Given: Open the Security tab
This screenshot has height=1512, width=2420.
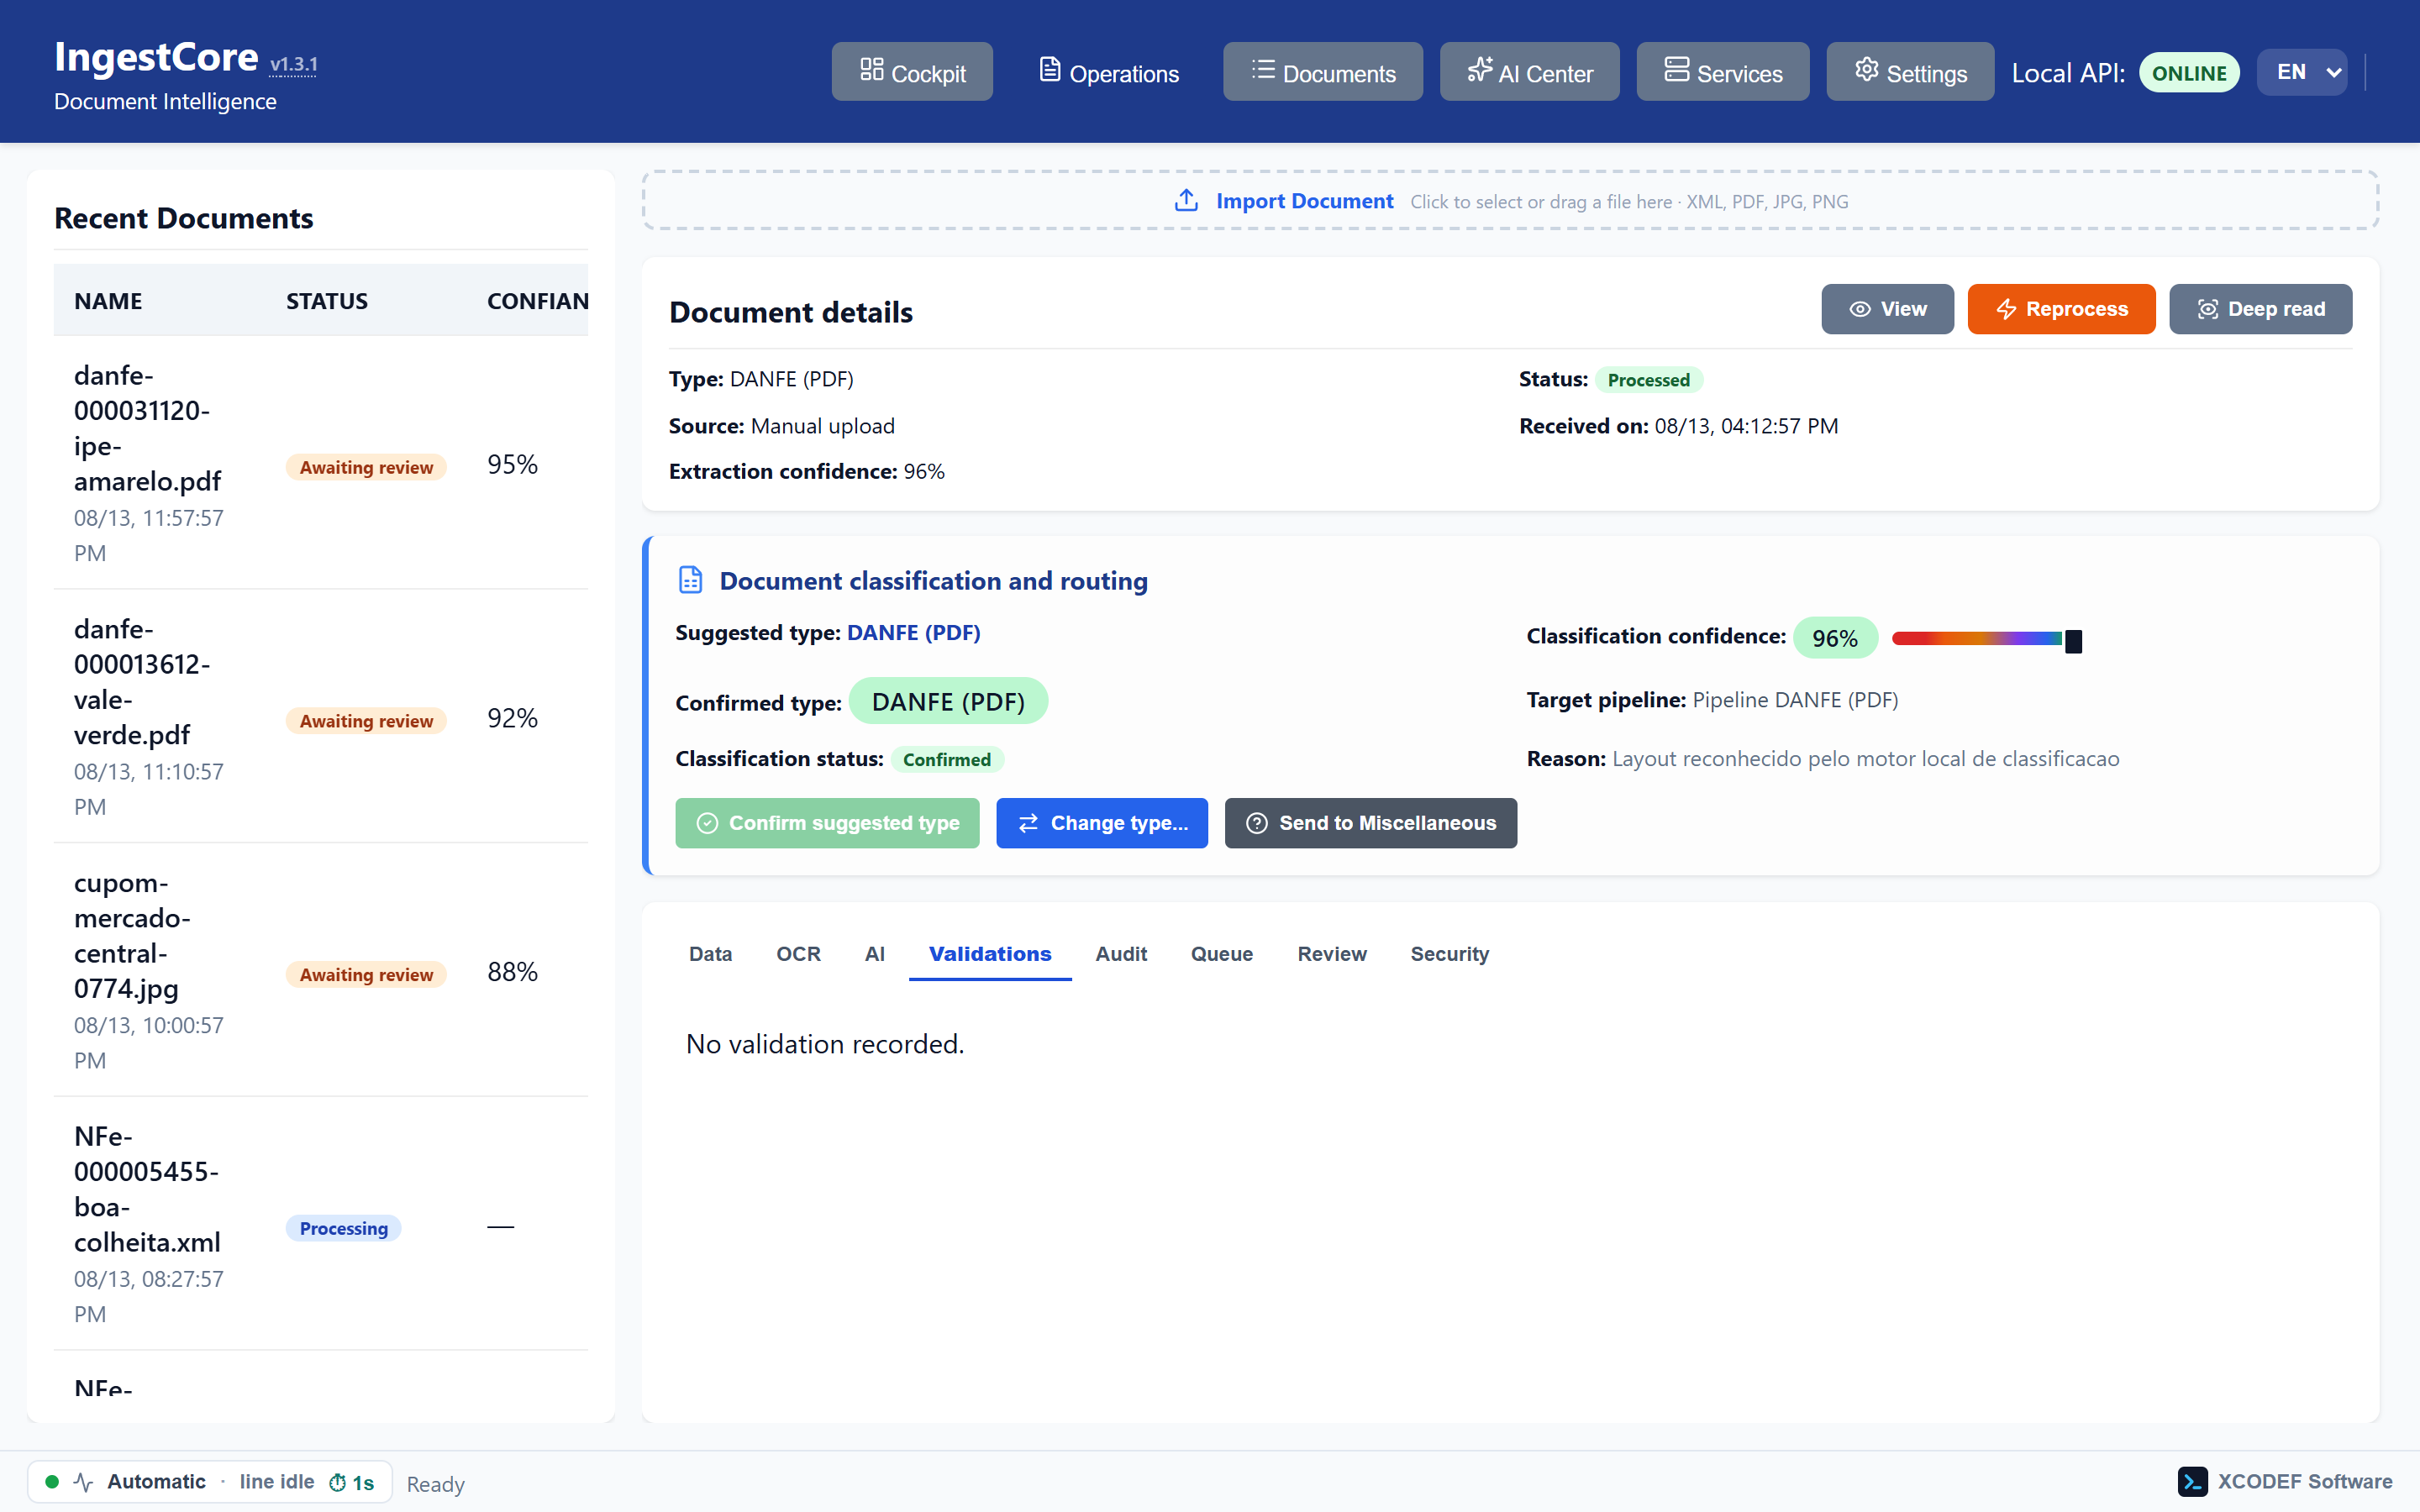Looking at the screenshot, I should tap(1450, 953).
